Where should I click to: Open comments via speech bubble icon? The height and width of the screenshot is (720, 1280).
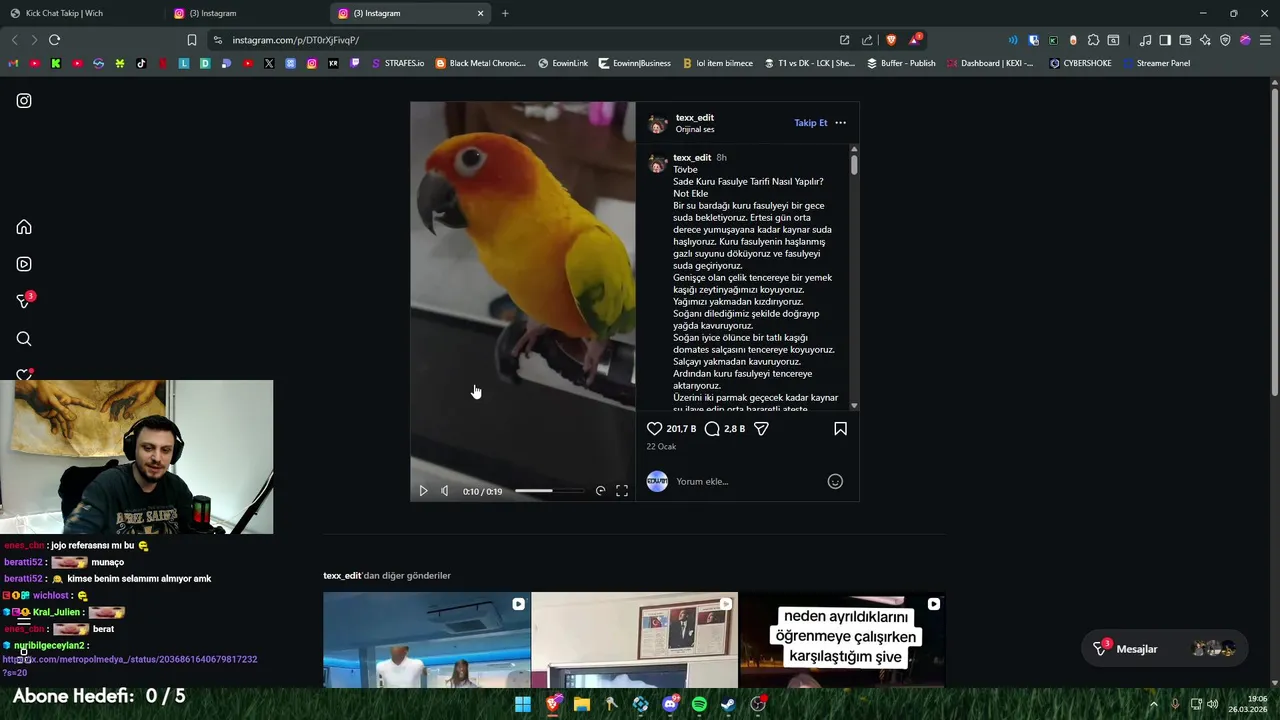[712, 428]
